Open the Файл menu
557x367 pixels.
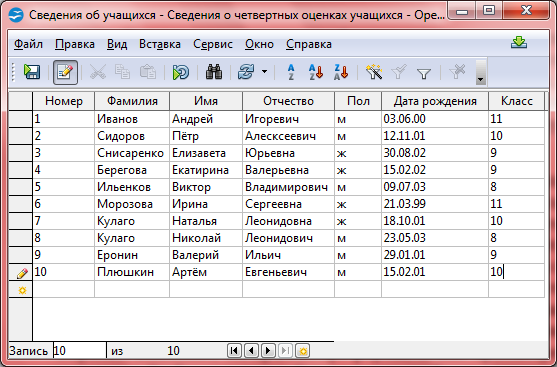[x=28, y=44]
